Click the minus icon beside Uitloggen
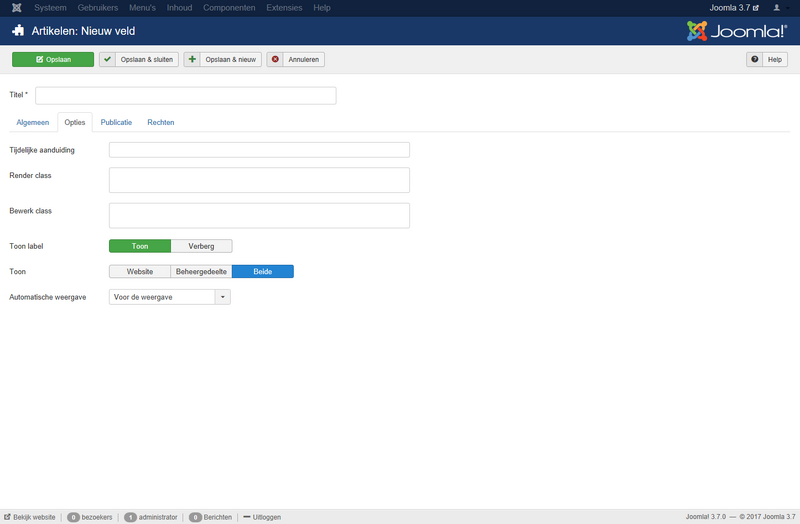 point(247,517)
